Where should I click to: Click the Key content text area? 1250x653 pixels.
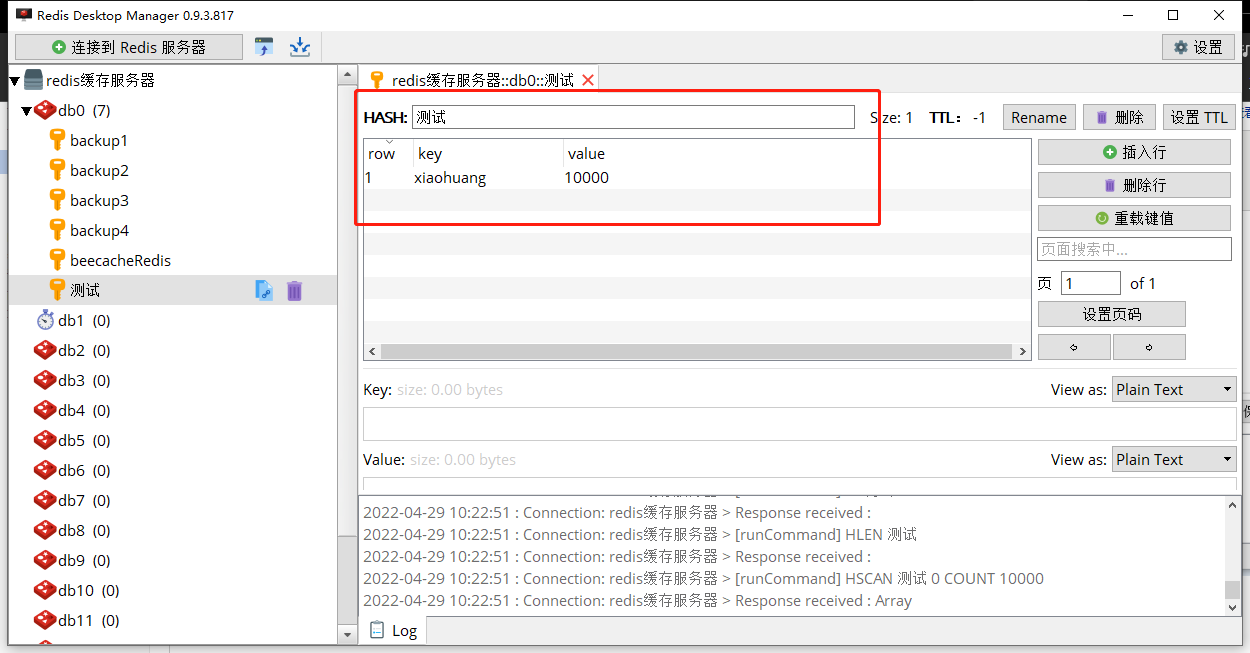pos(799,424)
